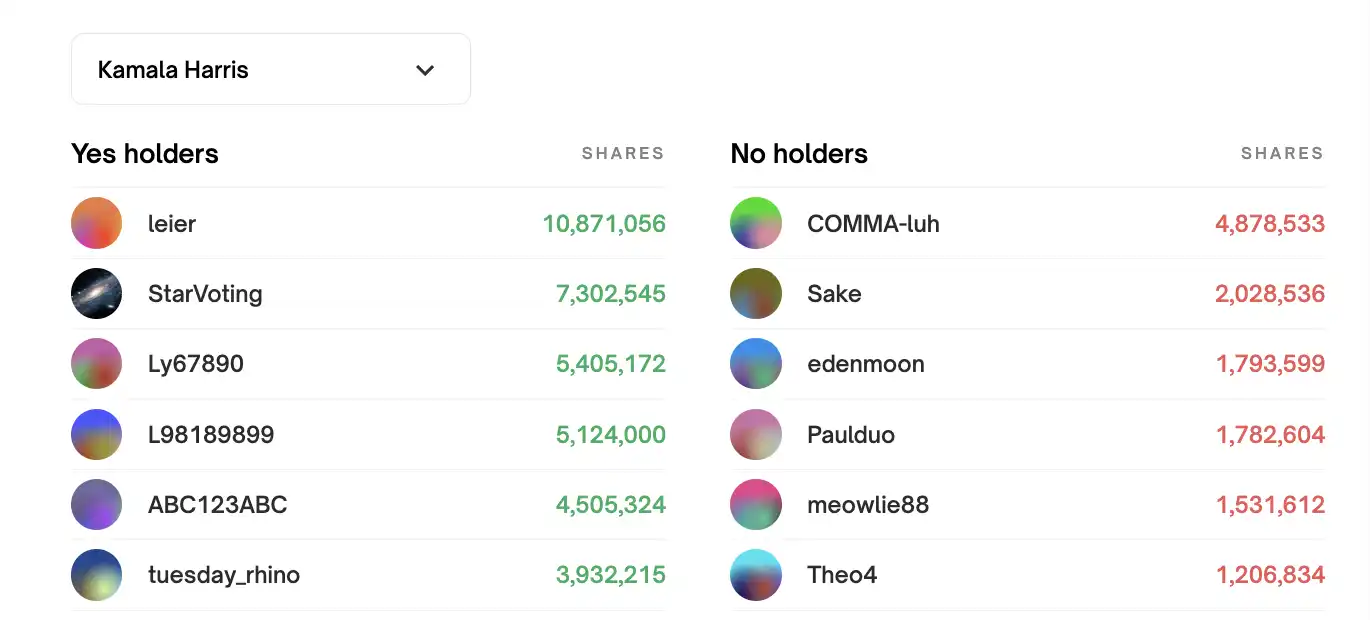This screenshot has width=1370, height=620.
Task: Click the meowlie88 username link
Action: pyautogui.click(x=867, y=505)
